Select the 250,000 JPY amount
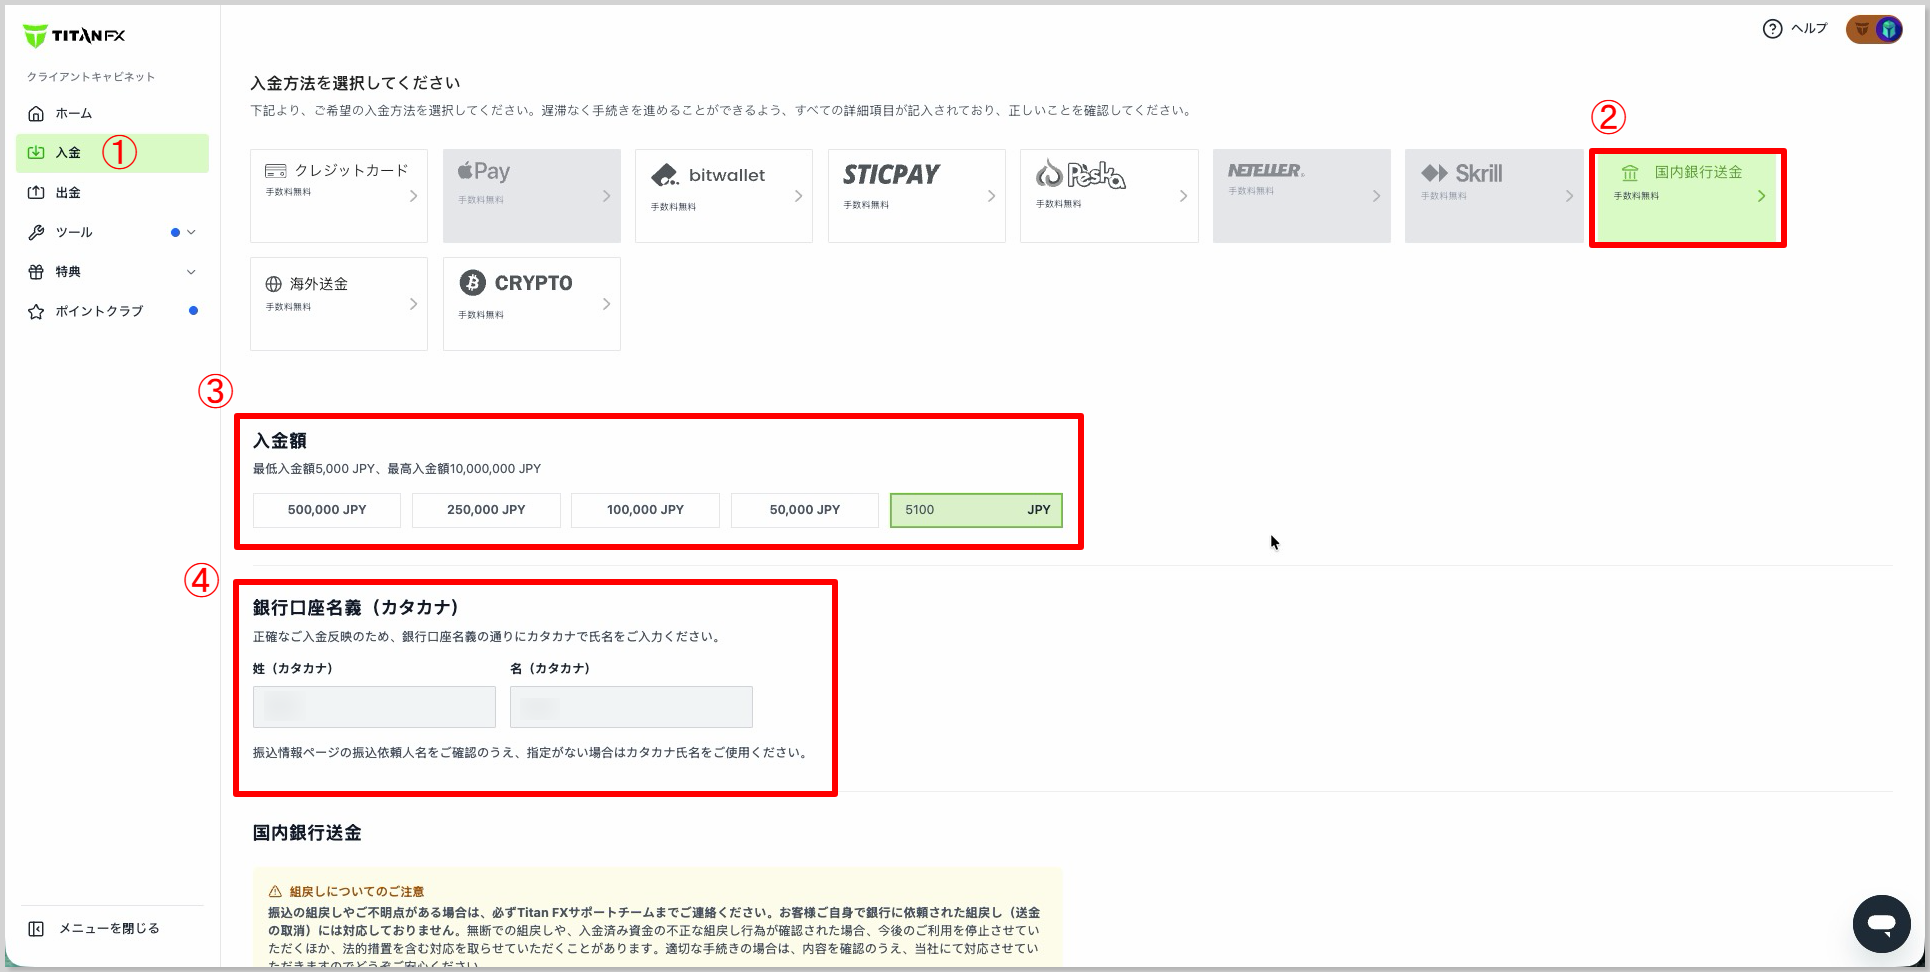The height and width of the screenshot is (972, 1930). (486, 510)
